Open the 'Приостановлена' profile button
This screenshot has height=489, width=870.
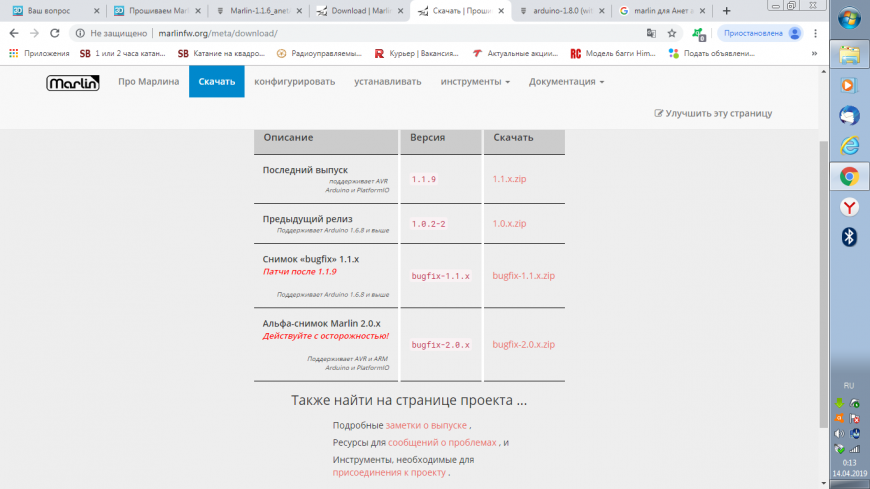coord(761,33)
